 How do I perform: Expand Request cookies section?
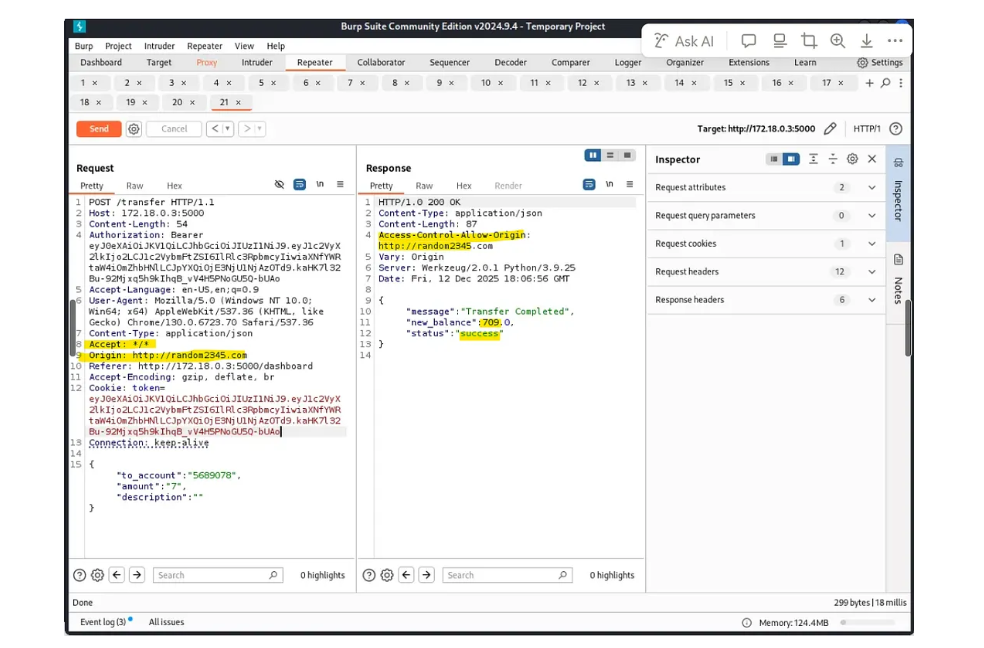766,243
